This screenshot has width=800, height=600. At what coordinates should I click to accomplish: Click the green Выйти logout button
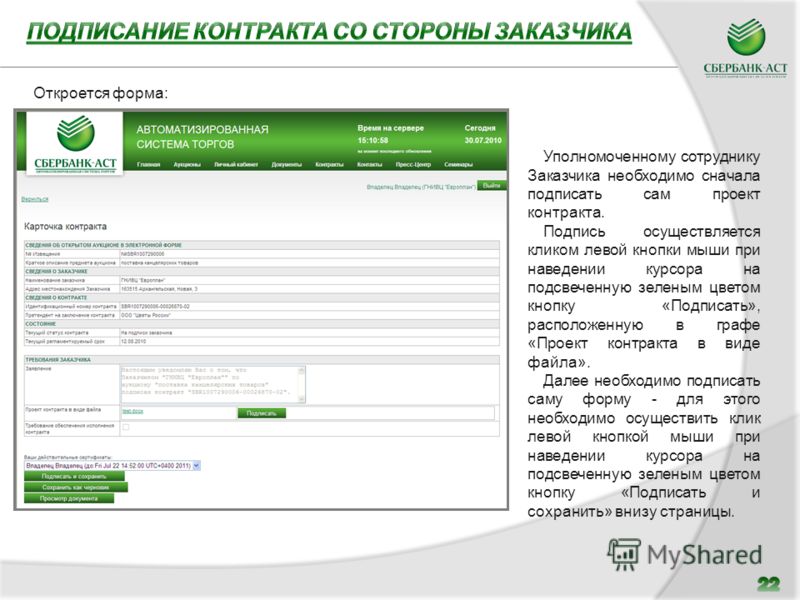[491, 185]
